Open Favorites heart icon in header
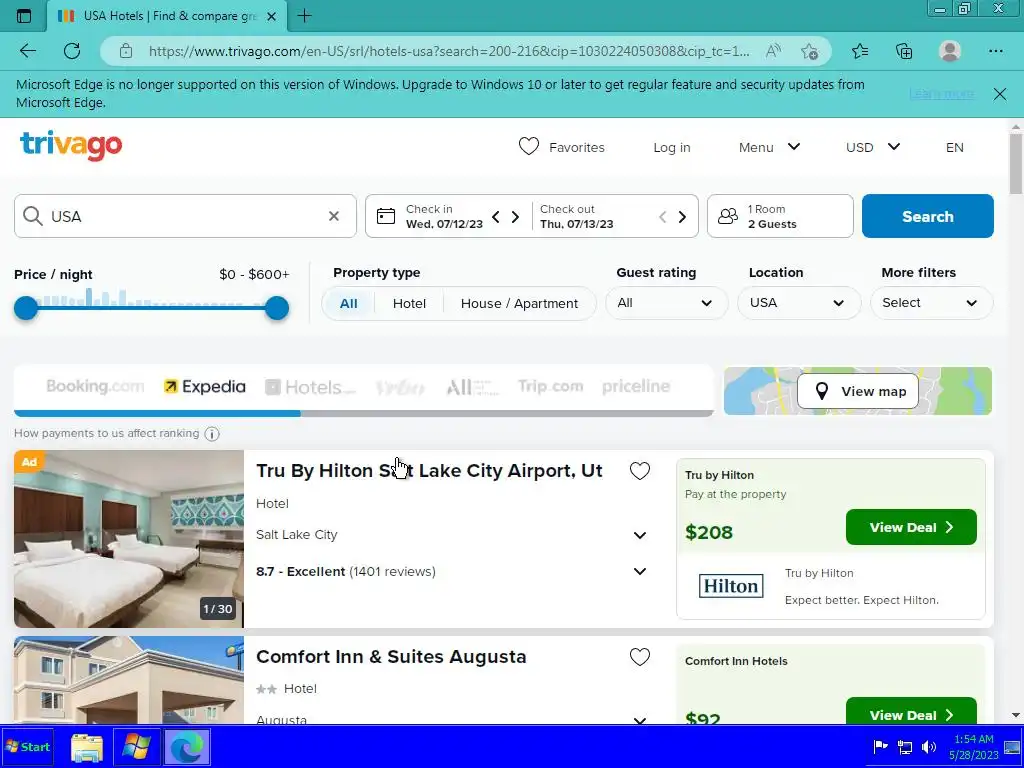This screenshot has height=768, width=1024. tap(528, 146)
